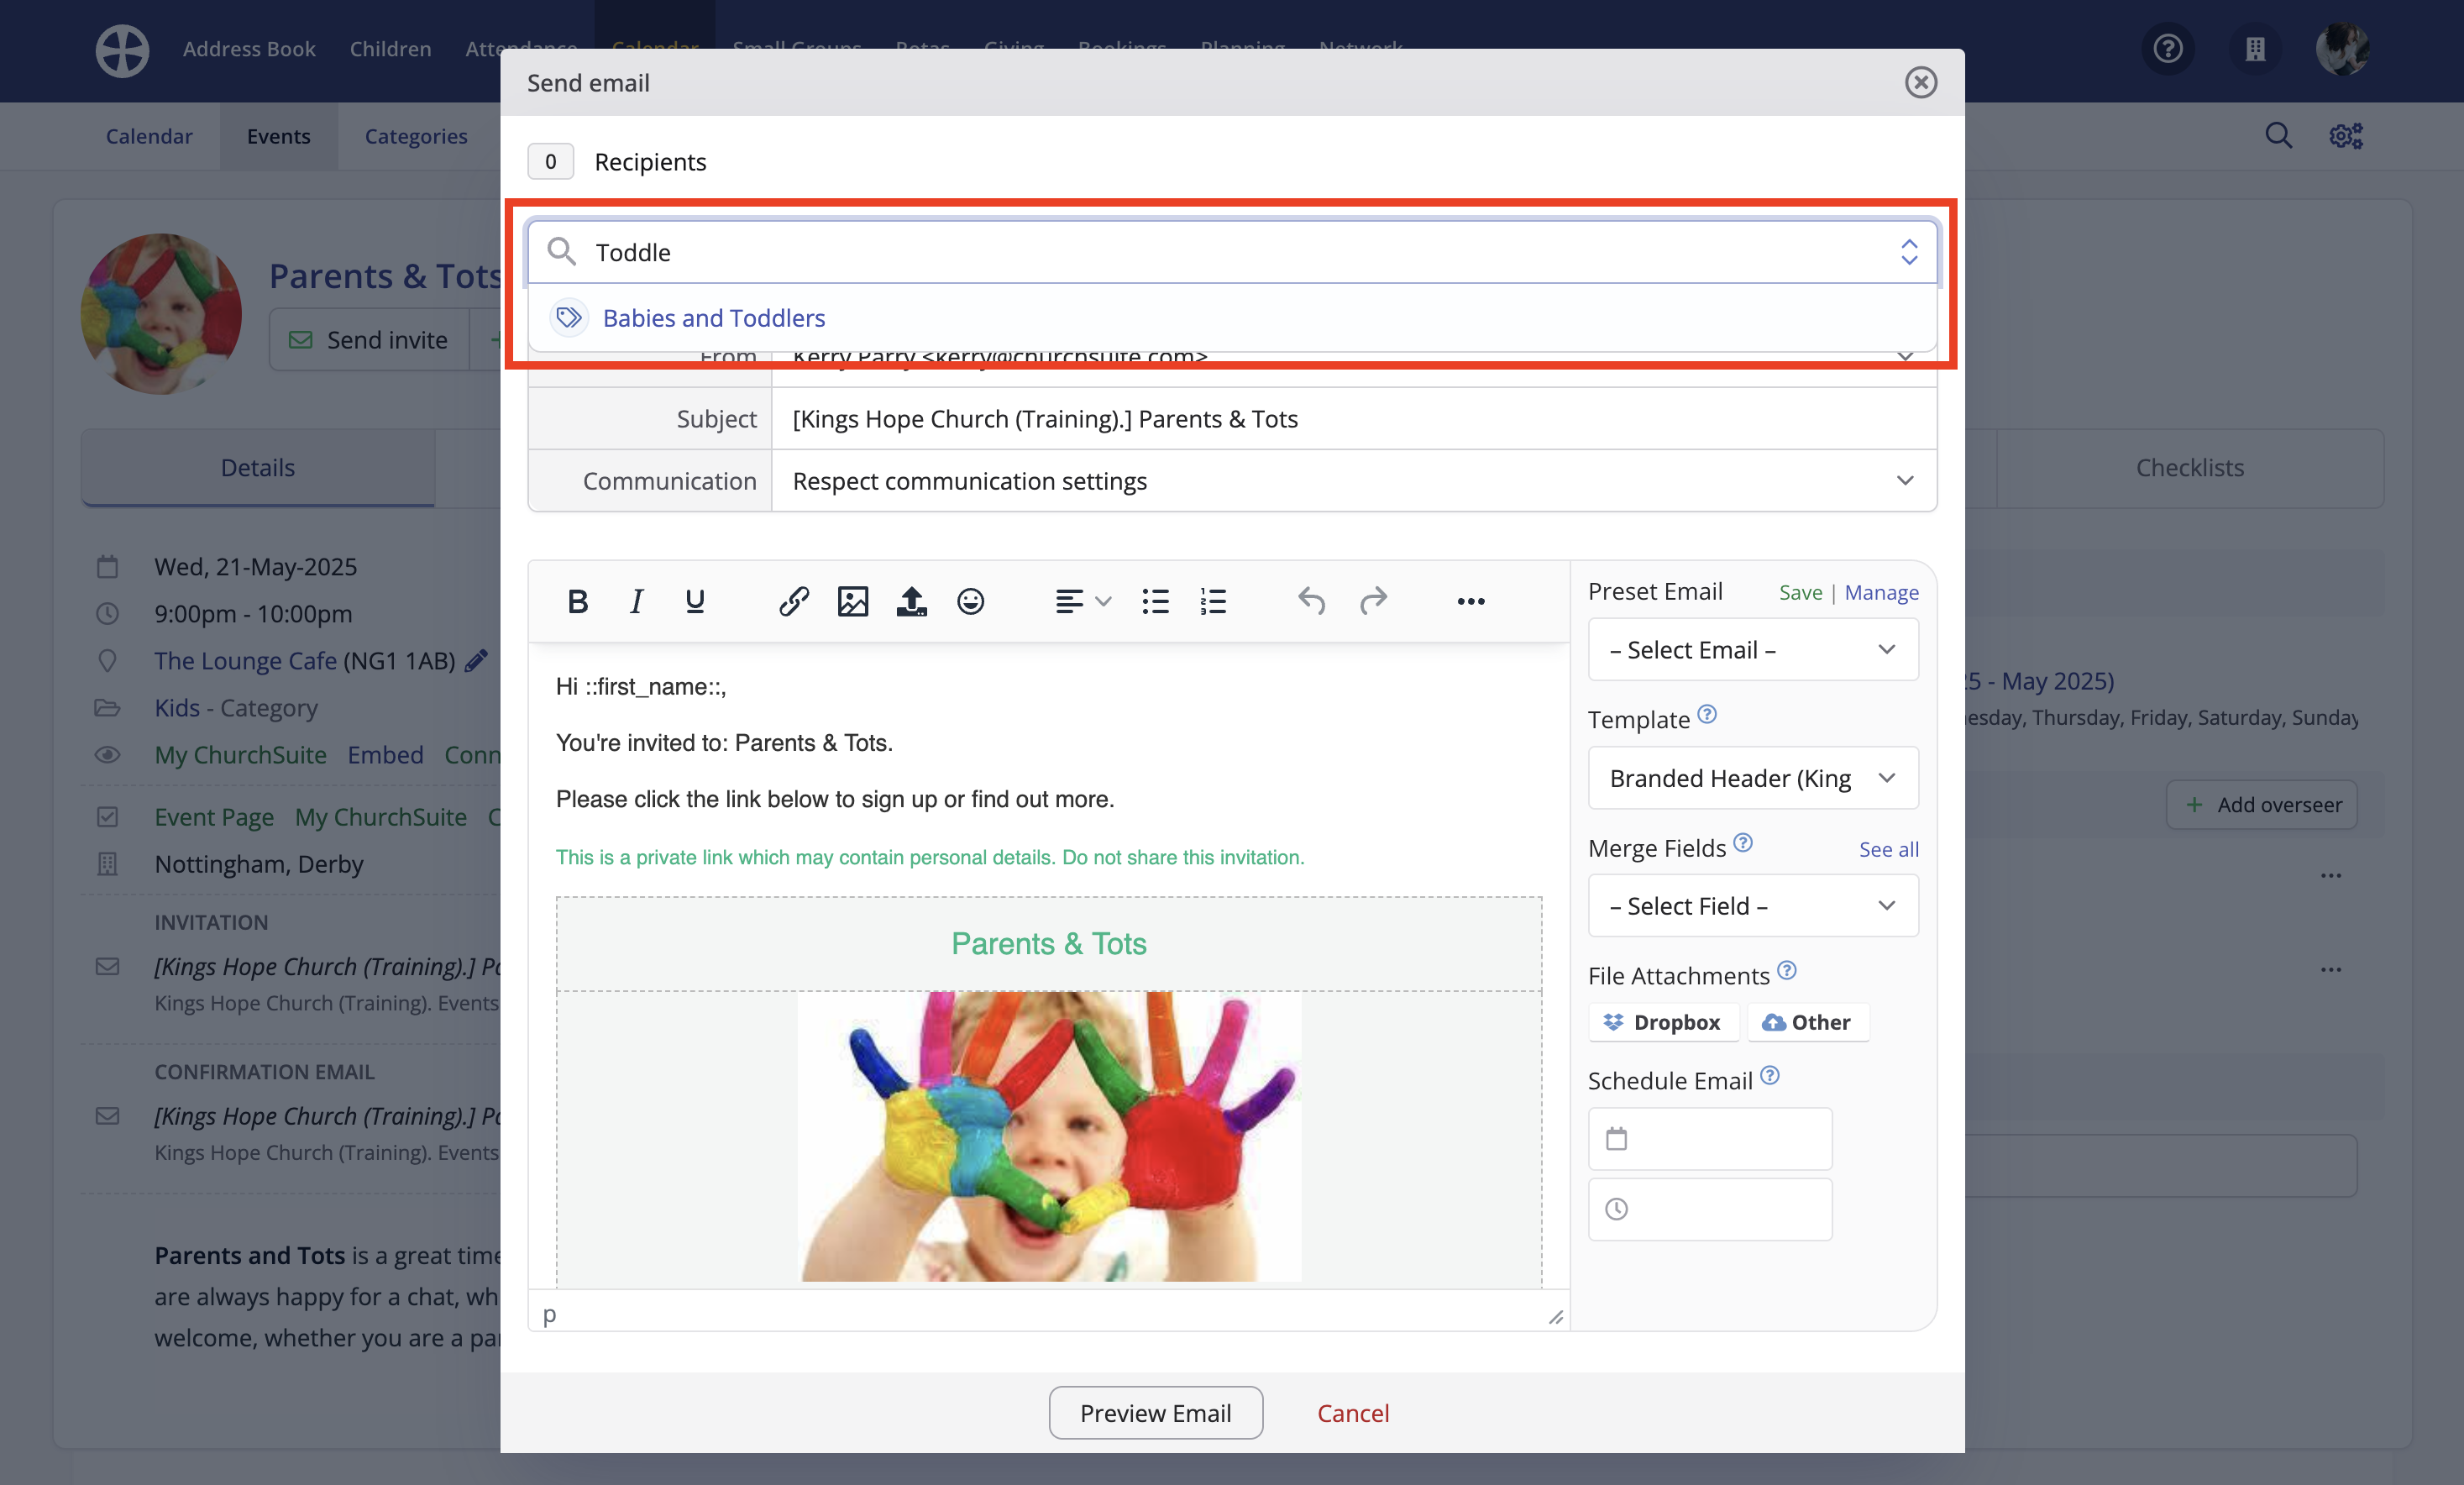Open the Merge Fields Select Field dropdown

tap(1753, 906)
